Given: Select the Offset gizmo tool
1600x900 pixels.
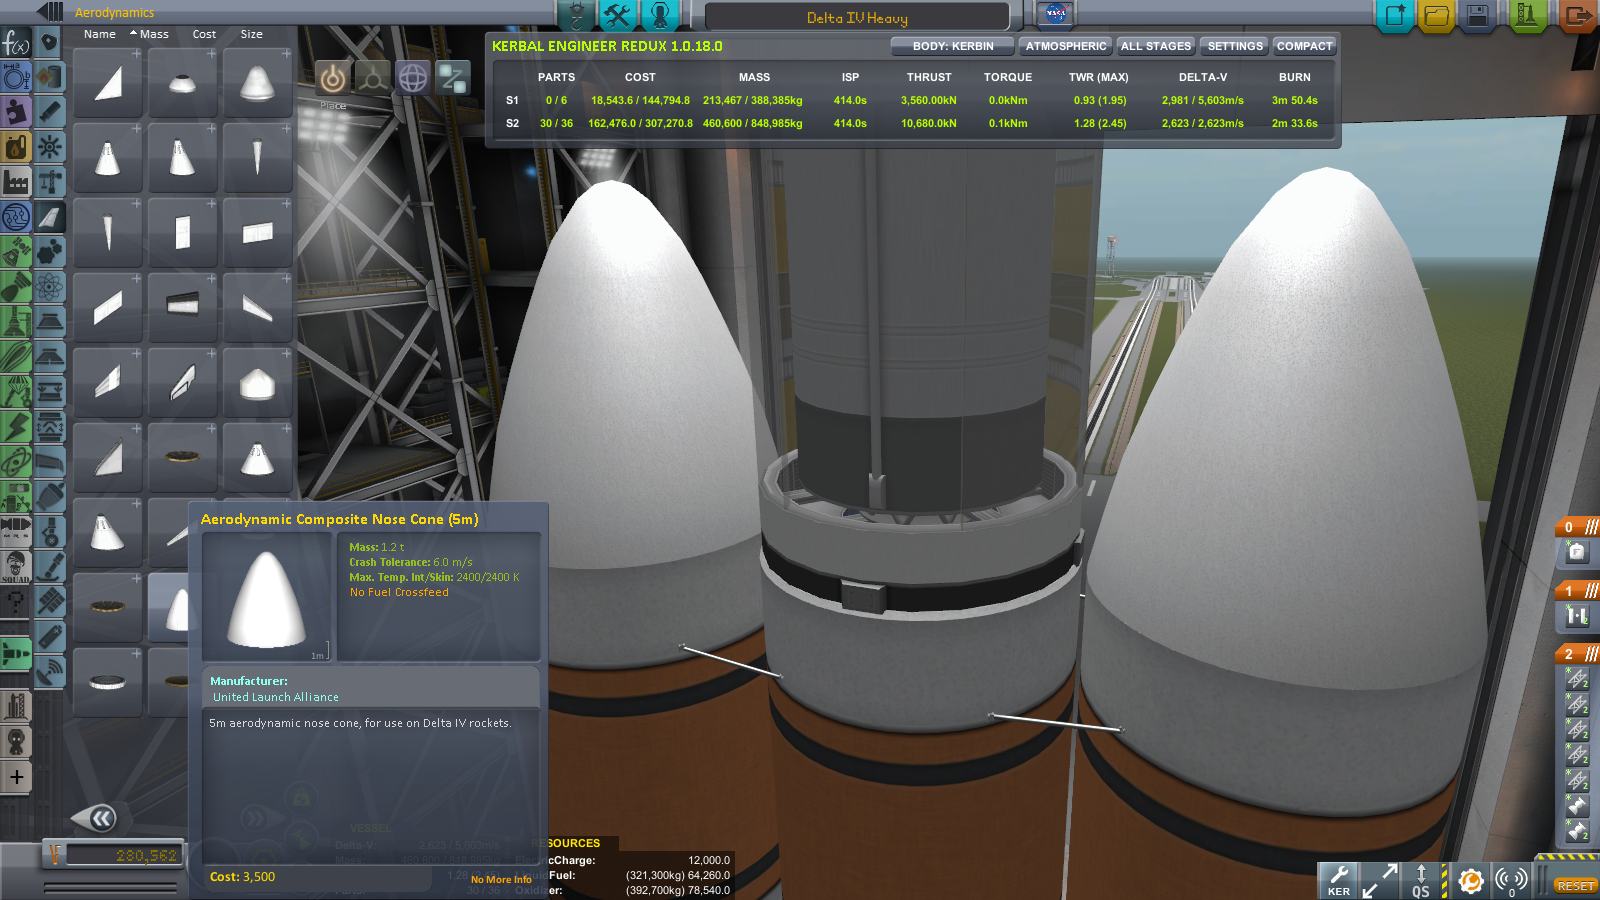Looking at the screenshot, I should click(x=373, y=77).
